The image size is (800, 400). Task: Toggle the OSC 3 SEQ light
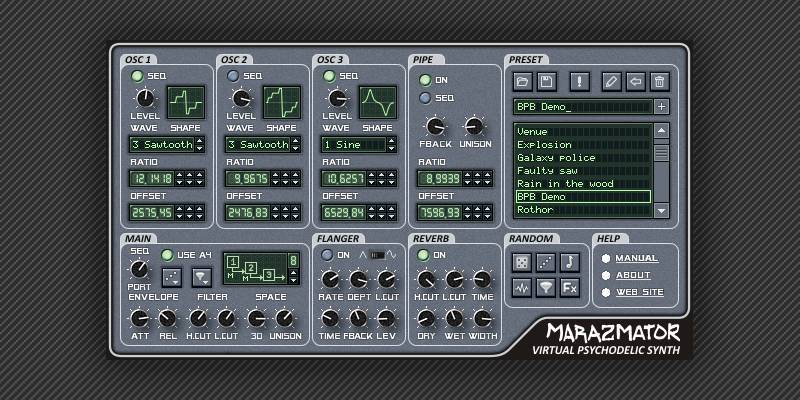coord(329,76)
